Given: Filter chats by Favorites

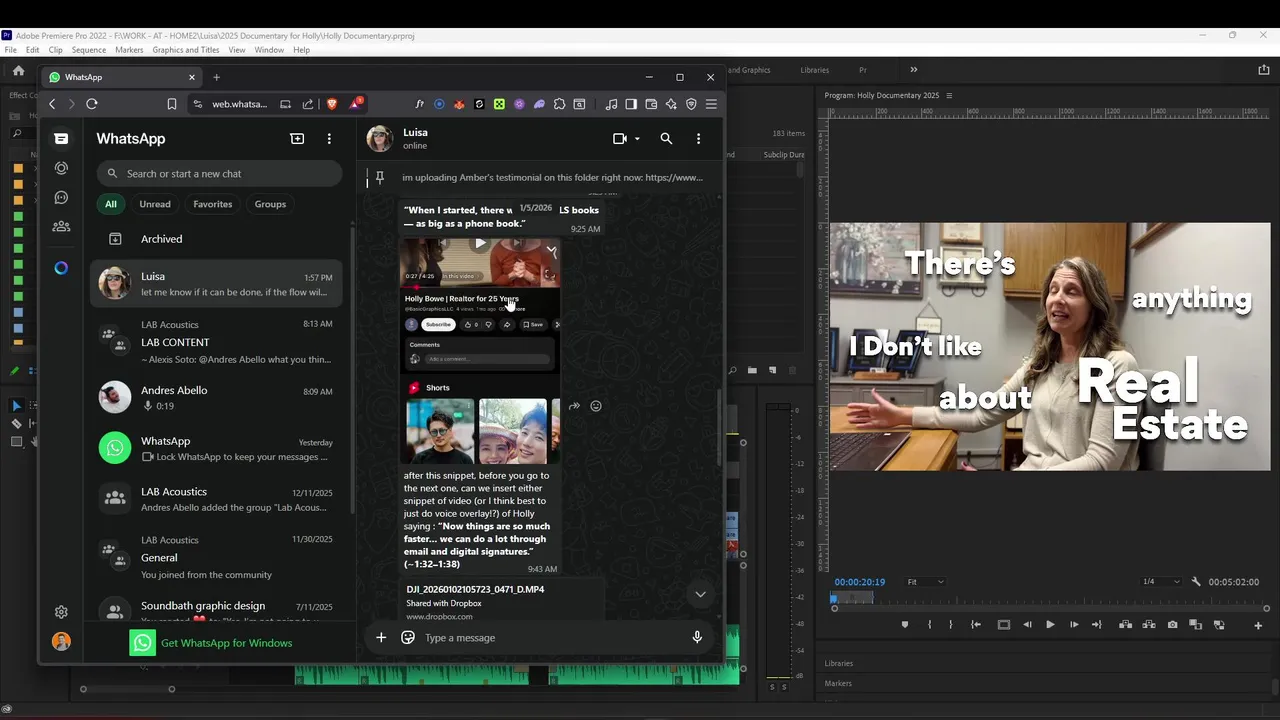Looking at the screenshot, I should click(x=213, y=204).
